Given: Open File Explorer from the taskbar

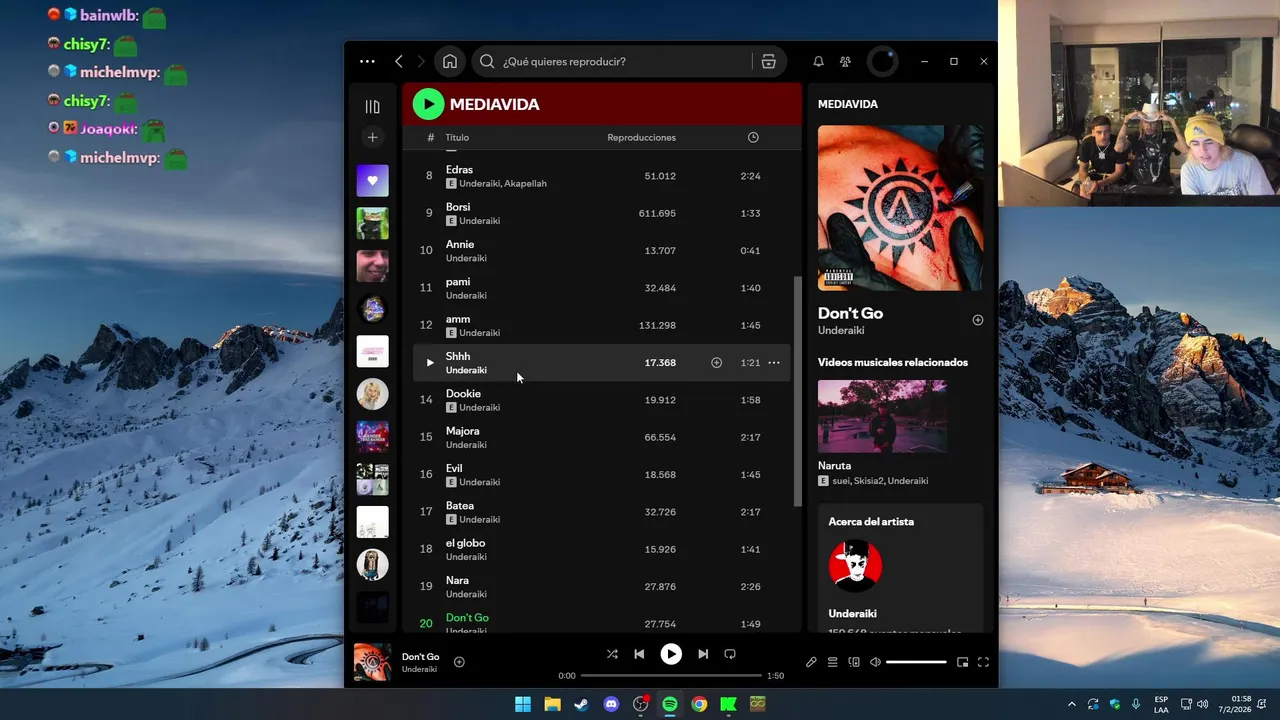Looking at the screenshot, I should pos(552,704).
